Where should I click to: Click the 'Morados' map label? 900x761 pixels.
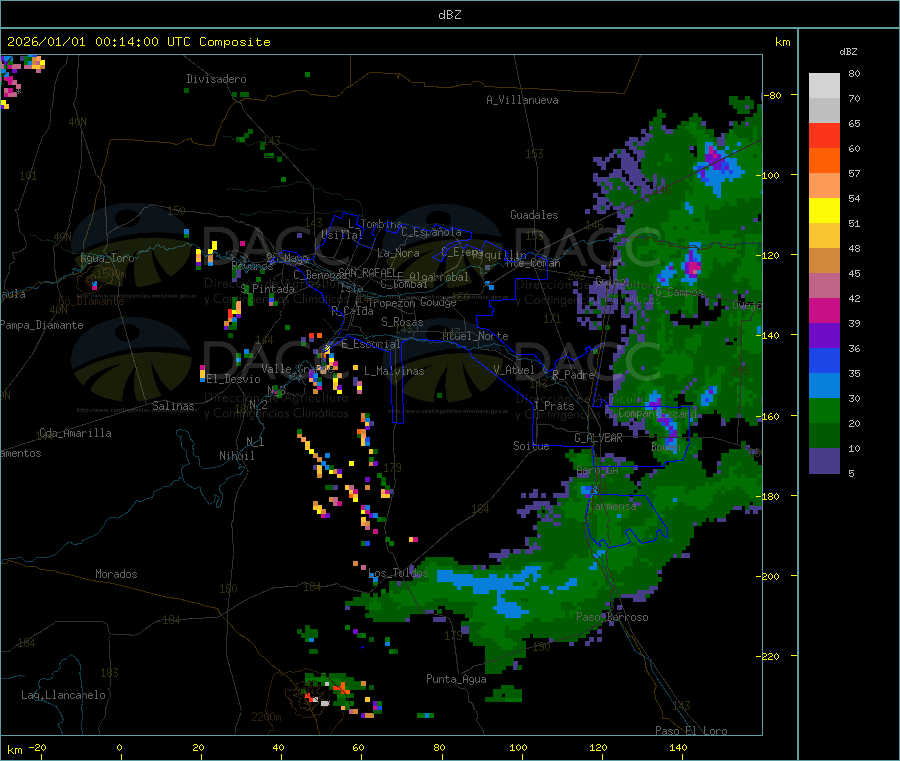point(116,574)
